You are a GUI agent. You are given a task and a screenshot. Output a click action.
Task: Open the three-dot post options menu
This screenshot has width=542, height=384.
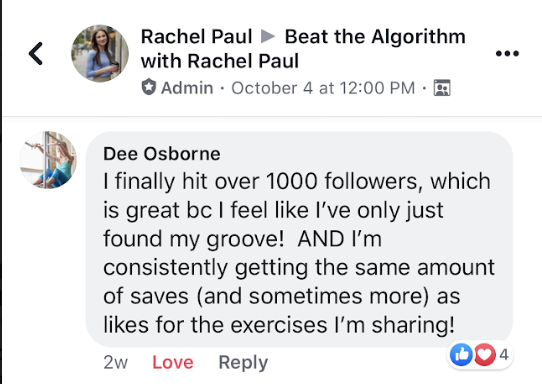tap(507, 54)
